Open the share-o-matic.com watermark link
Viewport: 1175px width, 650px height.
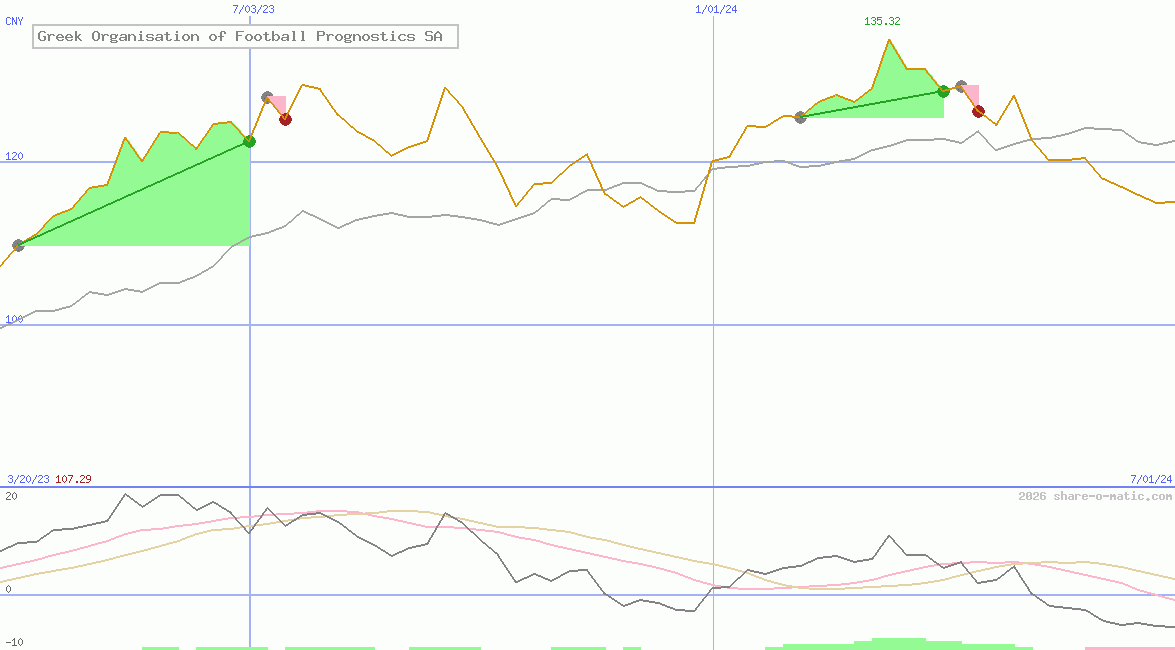click(x=1095, y=496)
